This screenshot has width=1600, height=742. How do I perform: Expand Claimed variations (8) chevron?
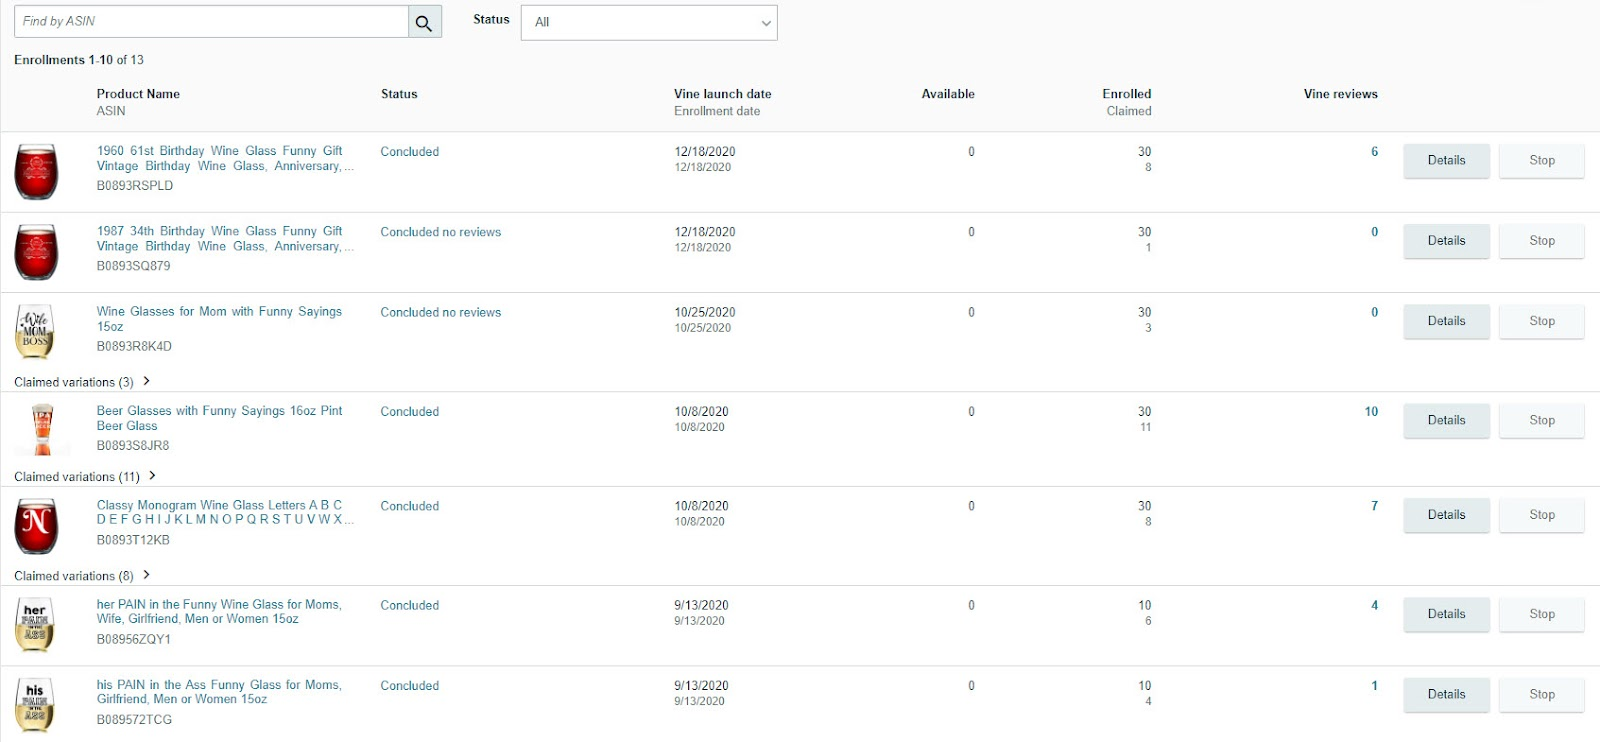coord(147,575)
